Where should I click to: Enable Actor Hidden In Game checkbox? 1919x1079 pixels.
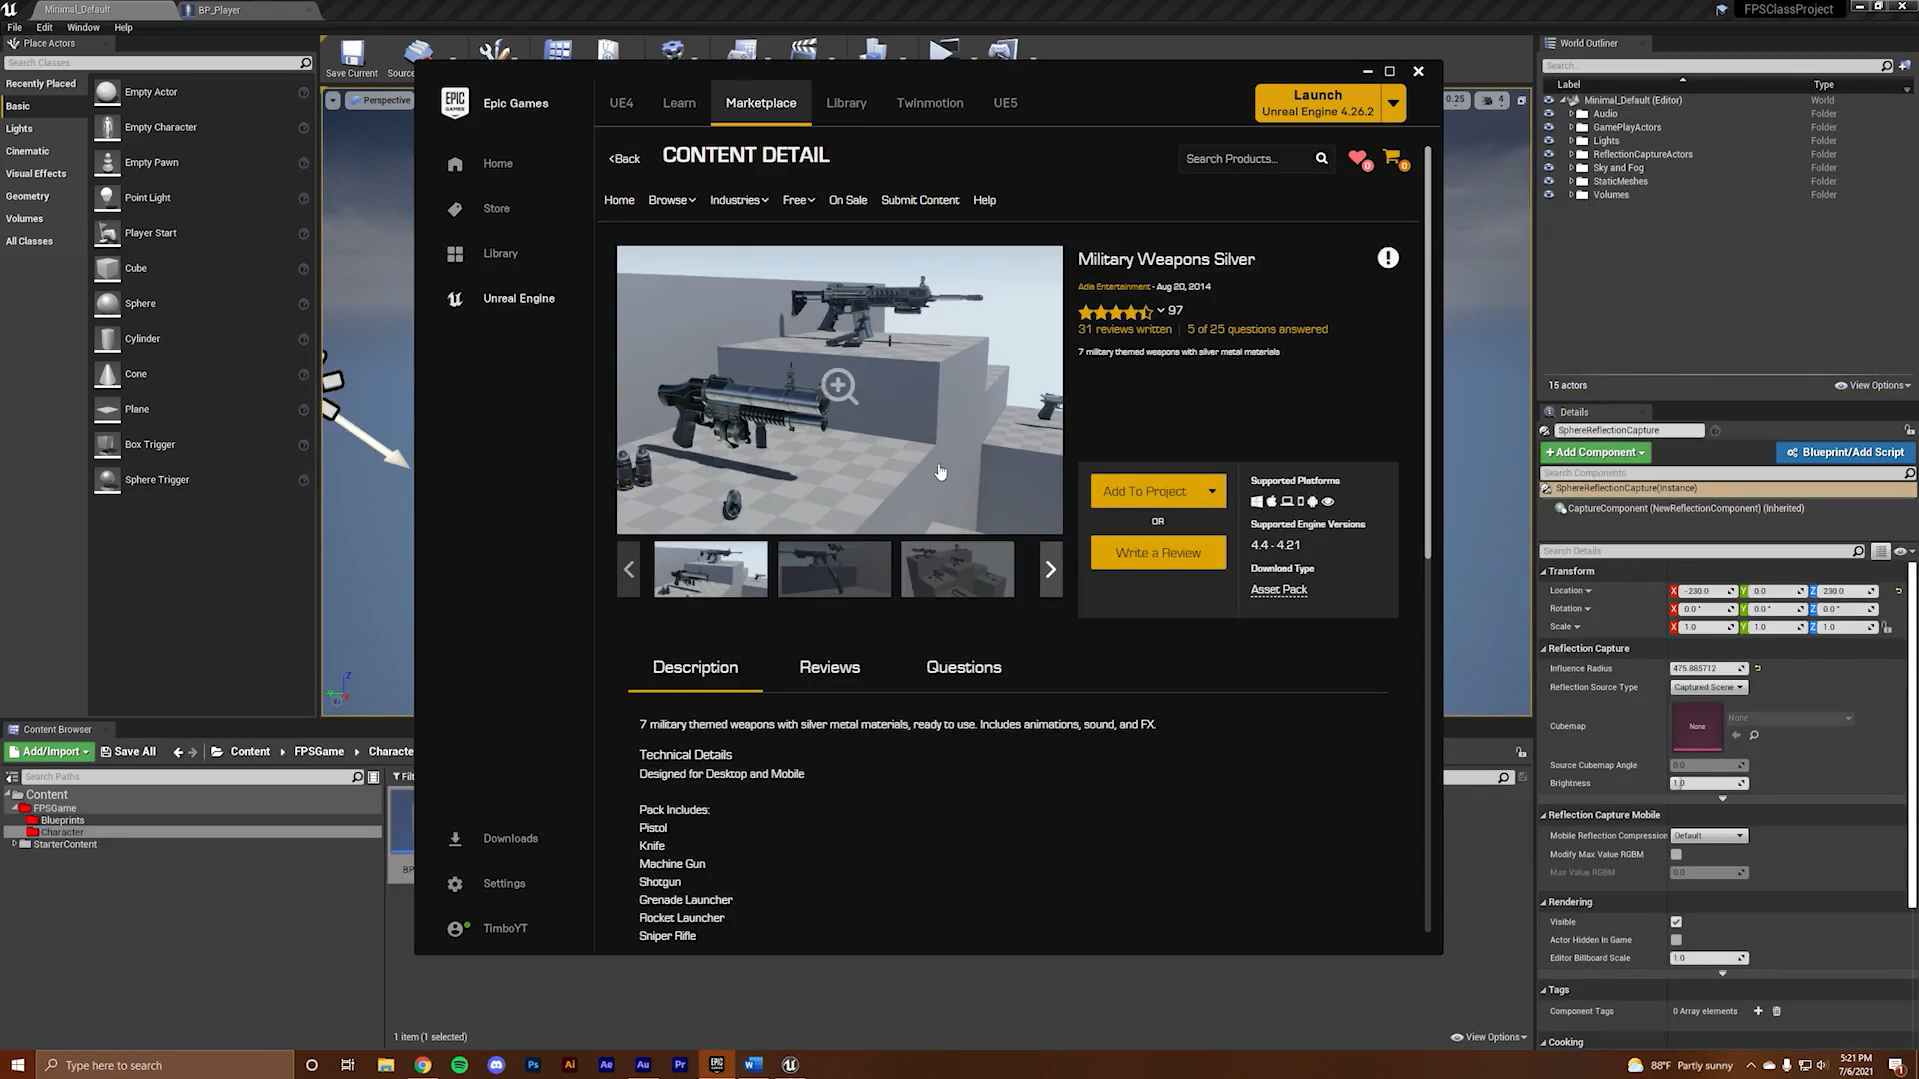[1676, 940]
